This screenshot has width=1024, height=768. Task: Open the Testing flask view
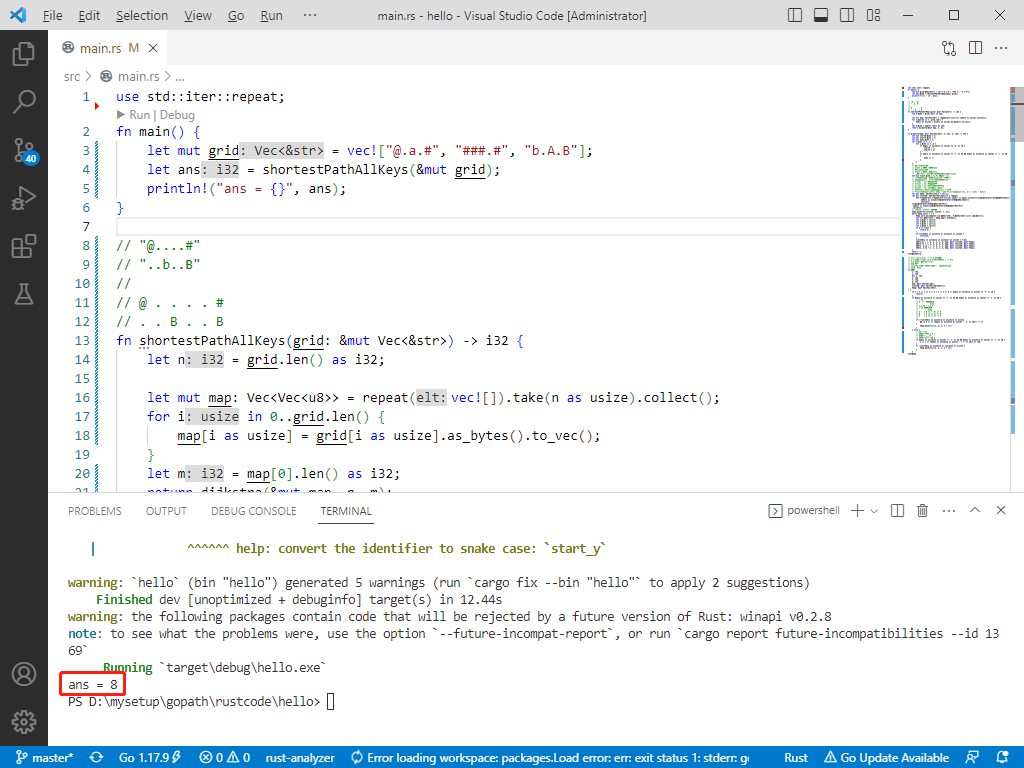(24, 295)
